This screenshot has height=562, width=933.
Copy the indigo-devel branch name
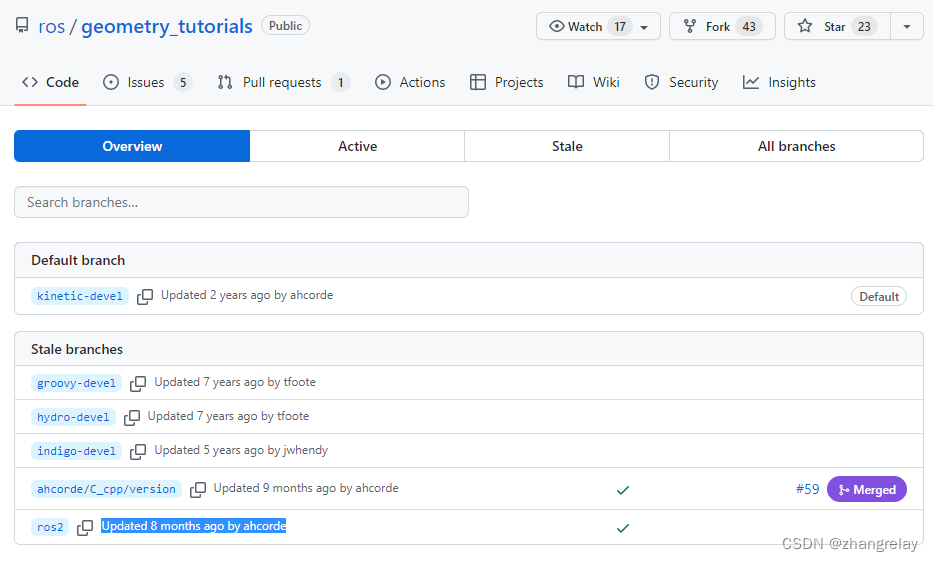137,451
